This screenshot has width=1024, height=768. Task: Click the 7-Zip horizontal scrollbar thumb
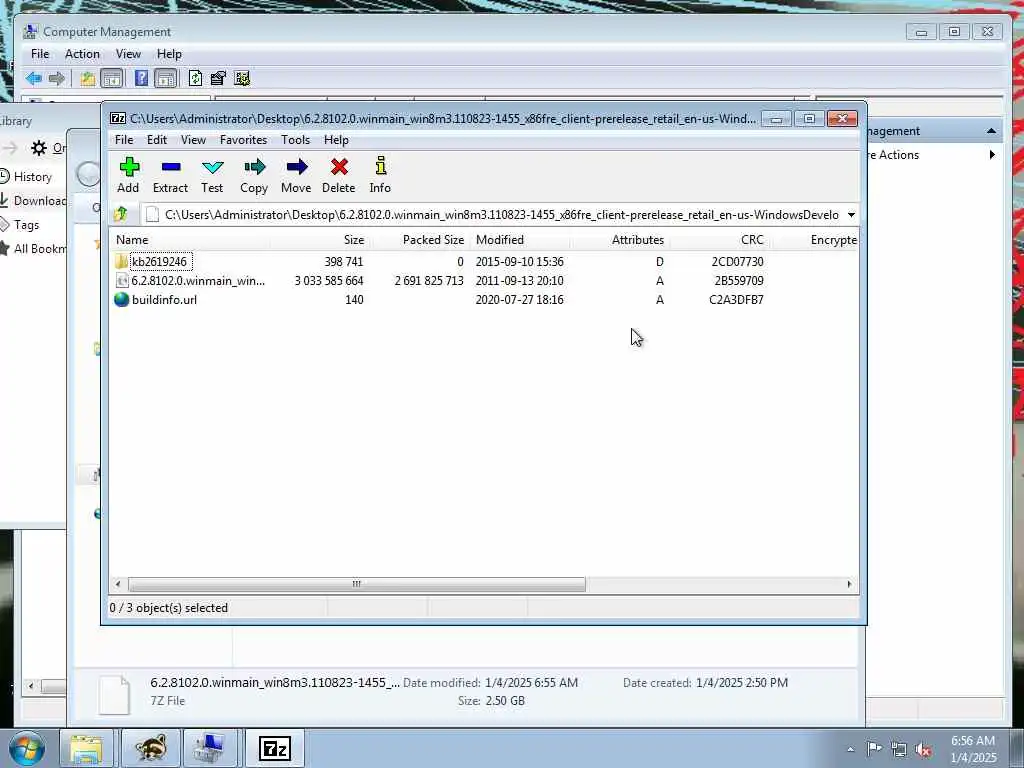click(357, 584)
